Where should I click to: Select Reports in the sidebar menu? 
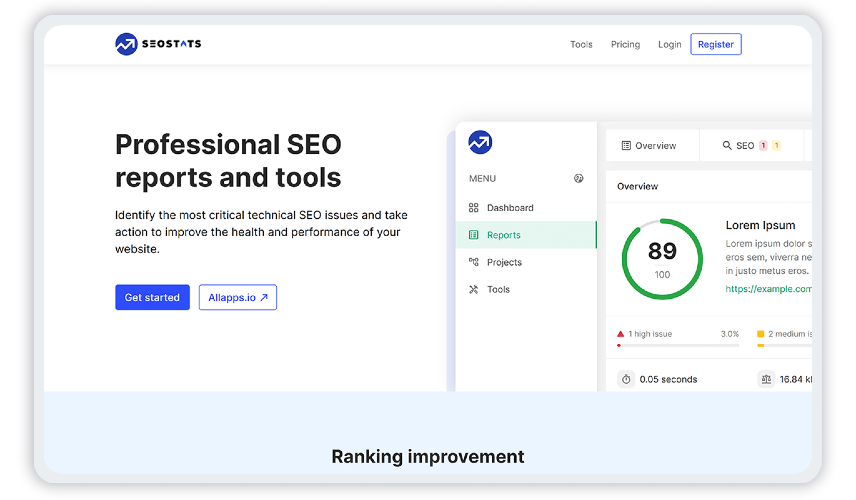coord(526,235)
